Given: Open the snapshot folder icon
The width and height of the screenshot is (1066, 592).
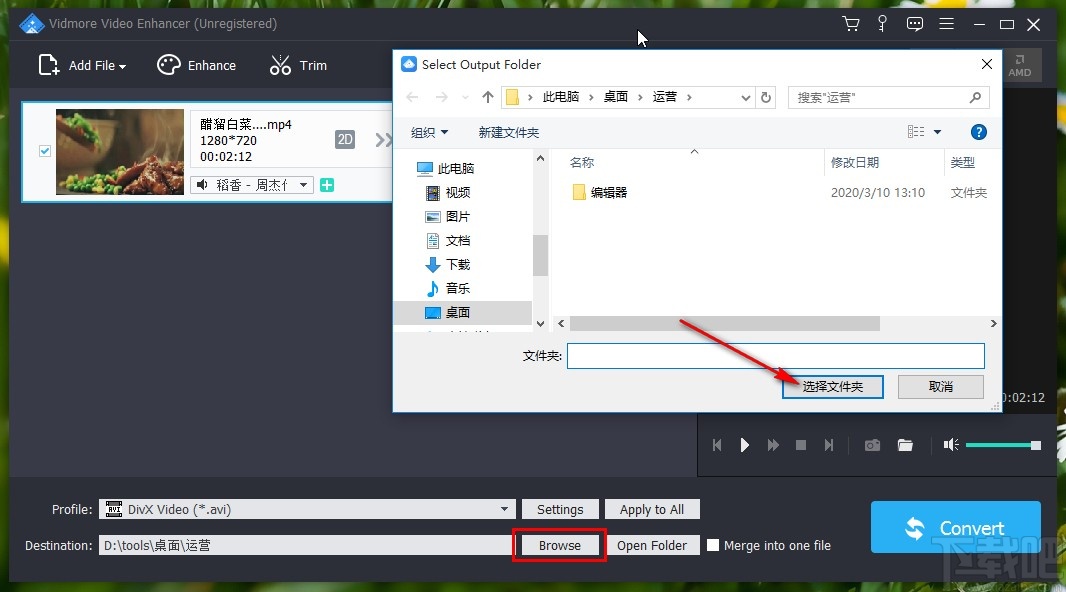Looking at the screenshot, I should coord(905,445).
